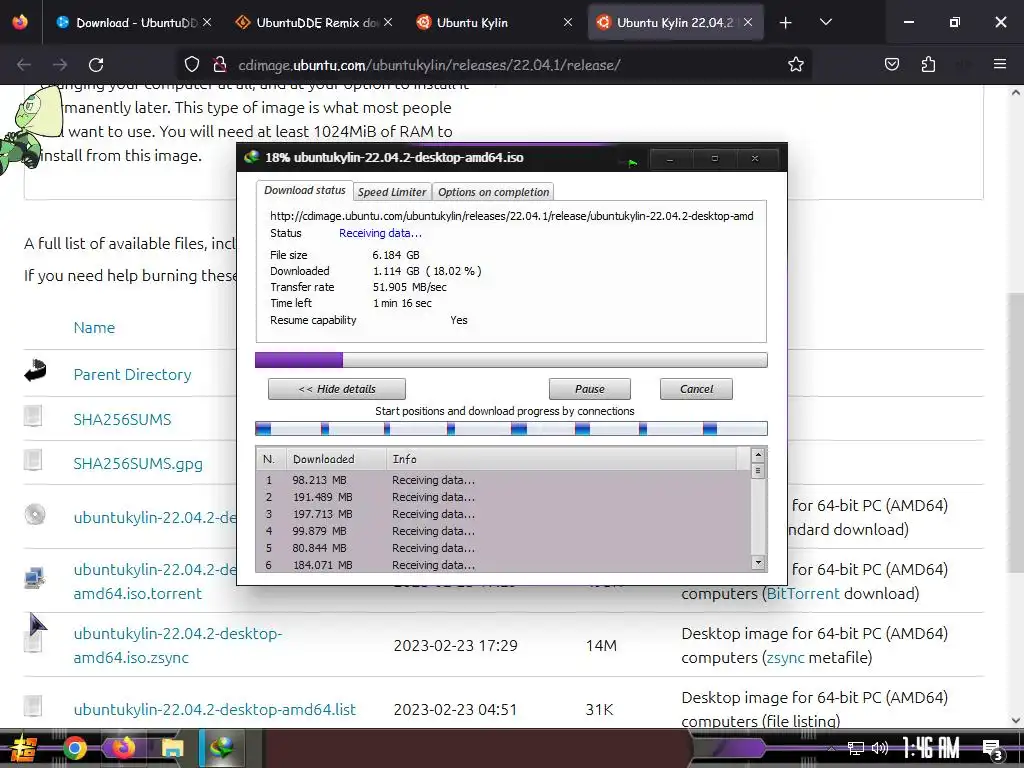
Task: Open the Windows Start button
Action: click(24, 748)
